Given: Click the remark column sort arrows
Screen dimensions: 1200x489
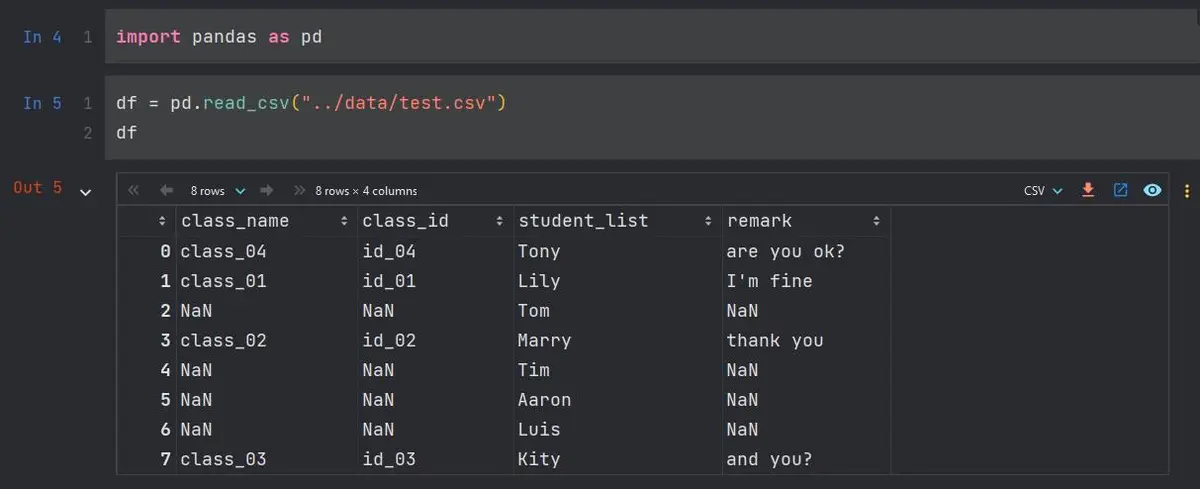Looking at the screenshot, I should pos(876,221).
